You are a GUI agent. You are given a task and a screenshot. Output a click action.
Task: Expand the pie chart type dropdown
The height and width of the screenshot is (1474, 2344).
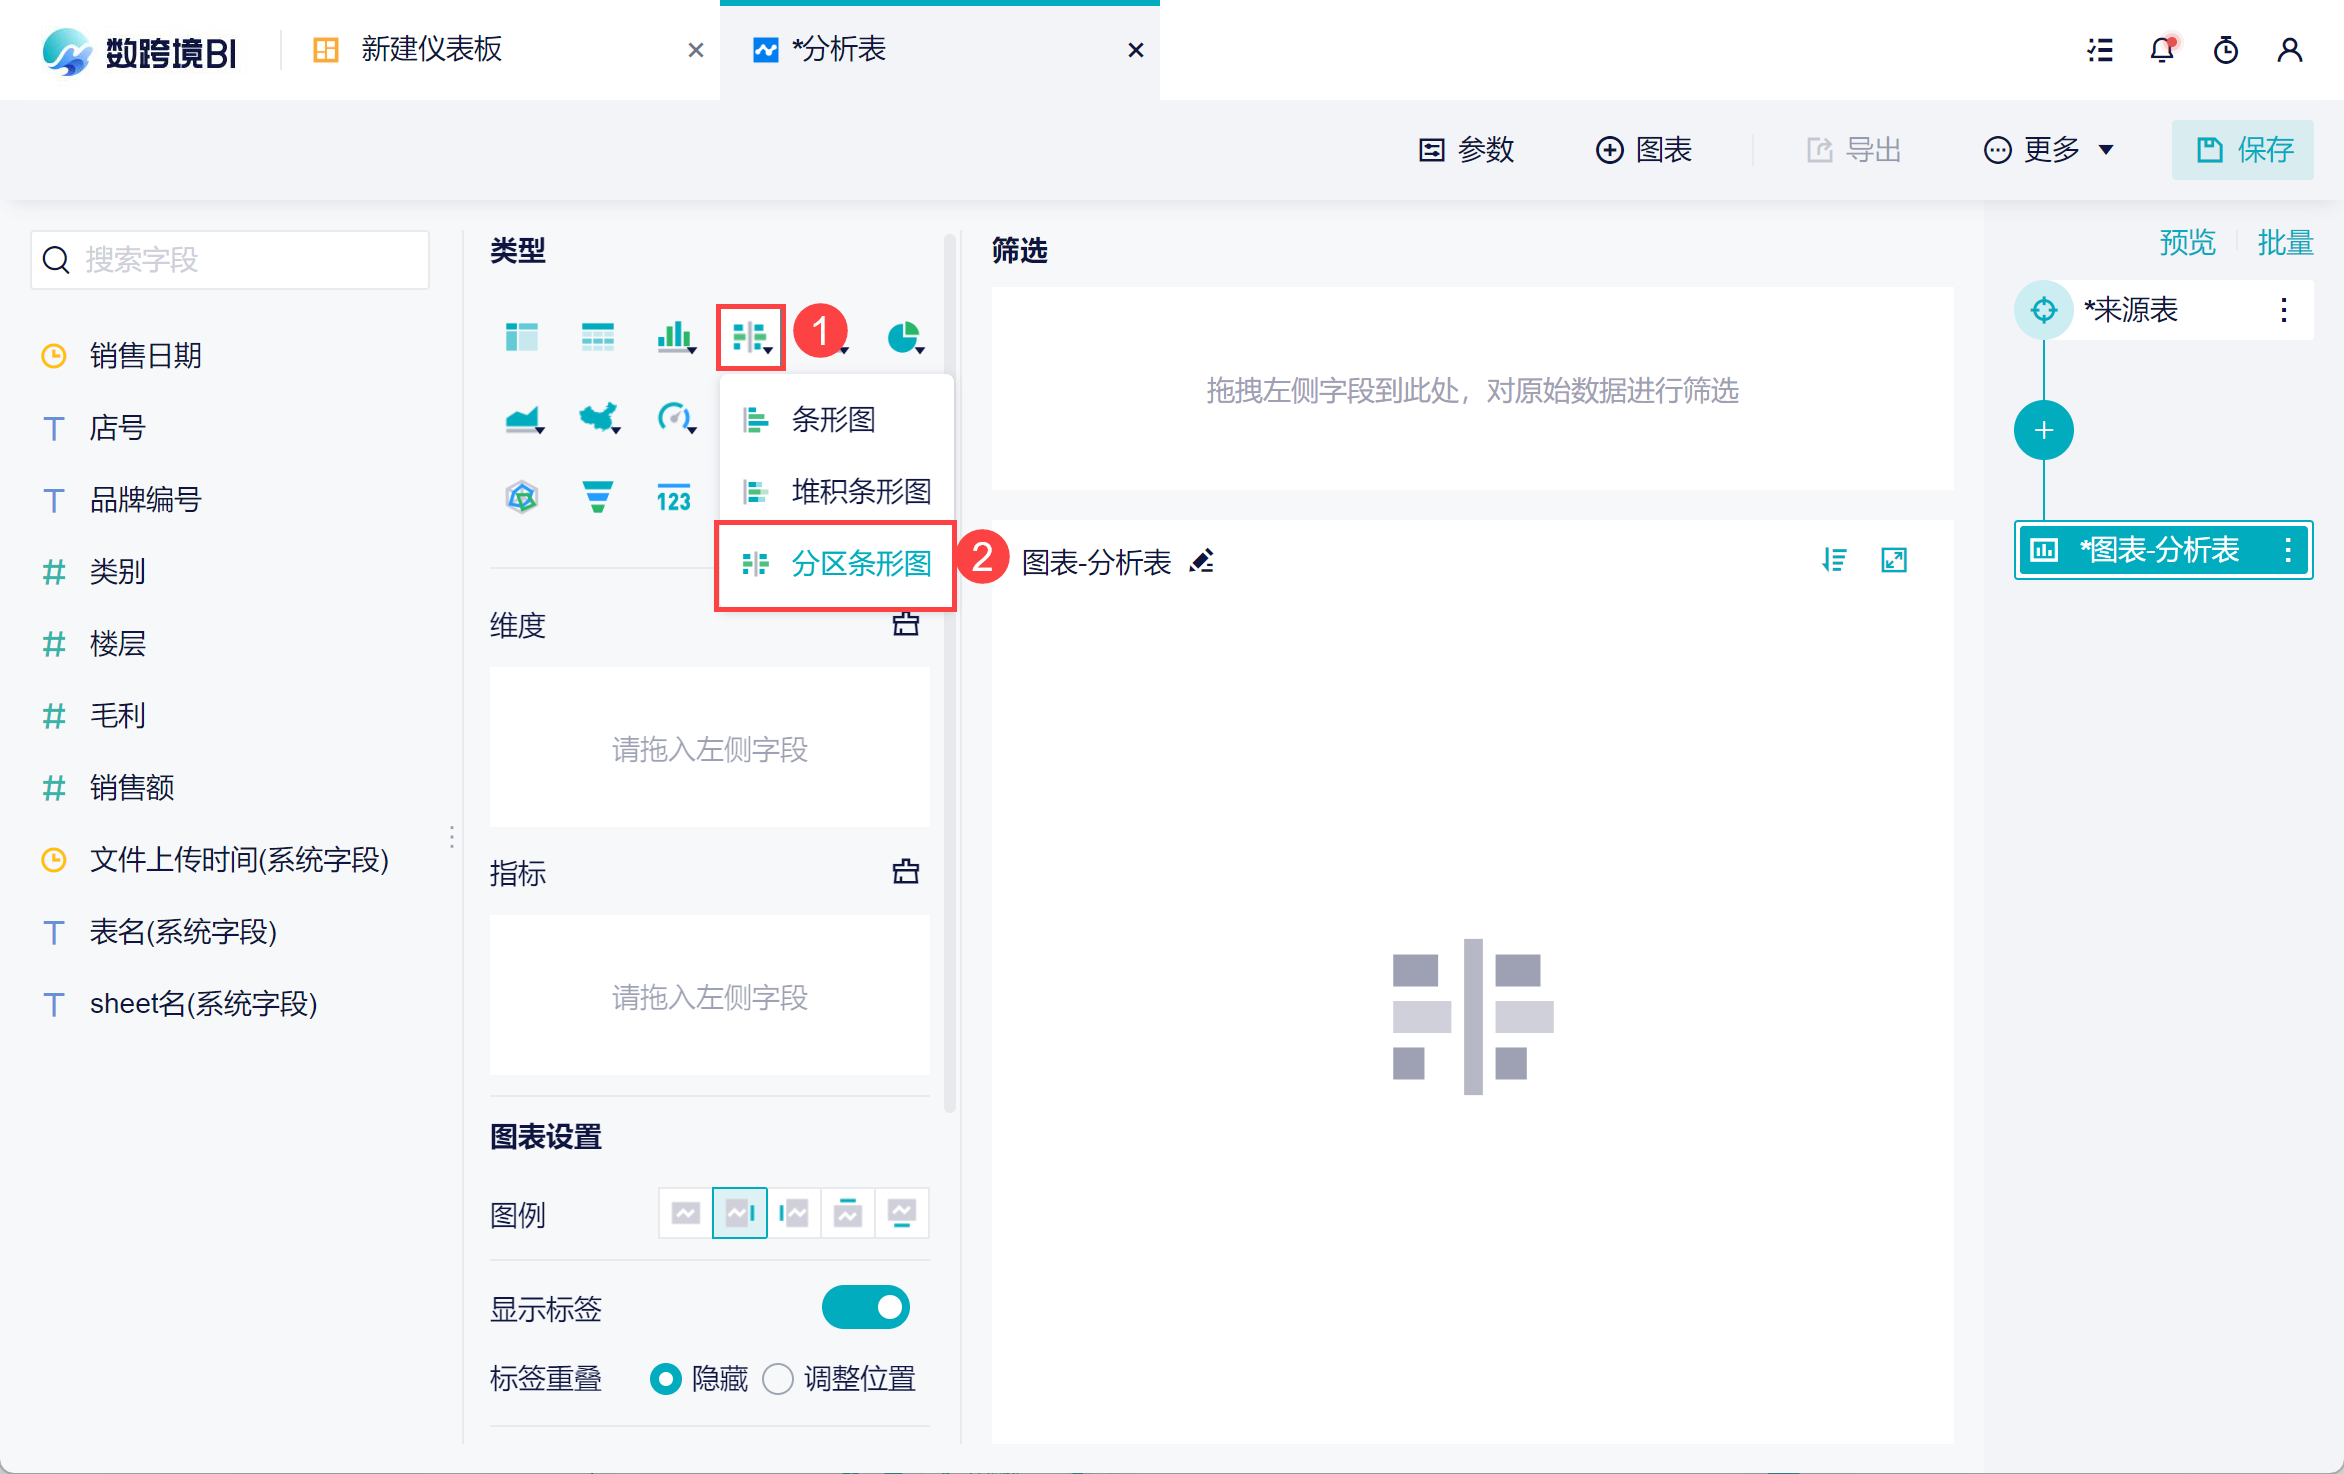(906, 338)
